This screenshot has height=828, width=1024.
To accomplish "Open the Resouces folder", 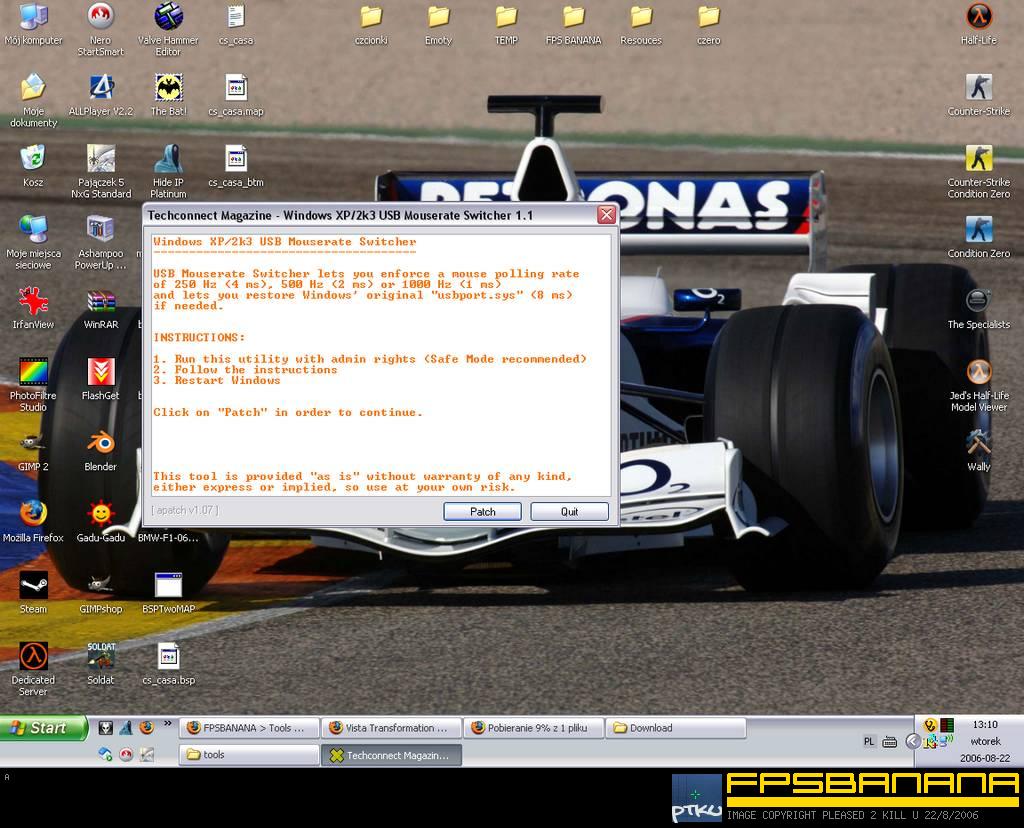I will tap(641, 25).
